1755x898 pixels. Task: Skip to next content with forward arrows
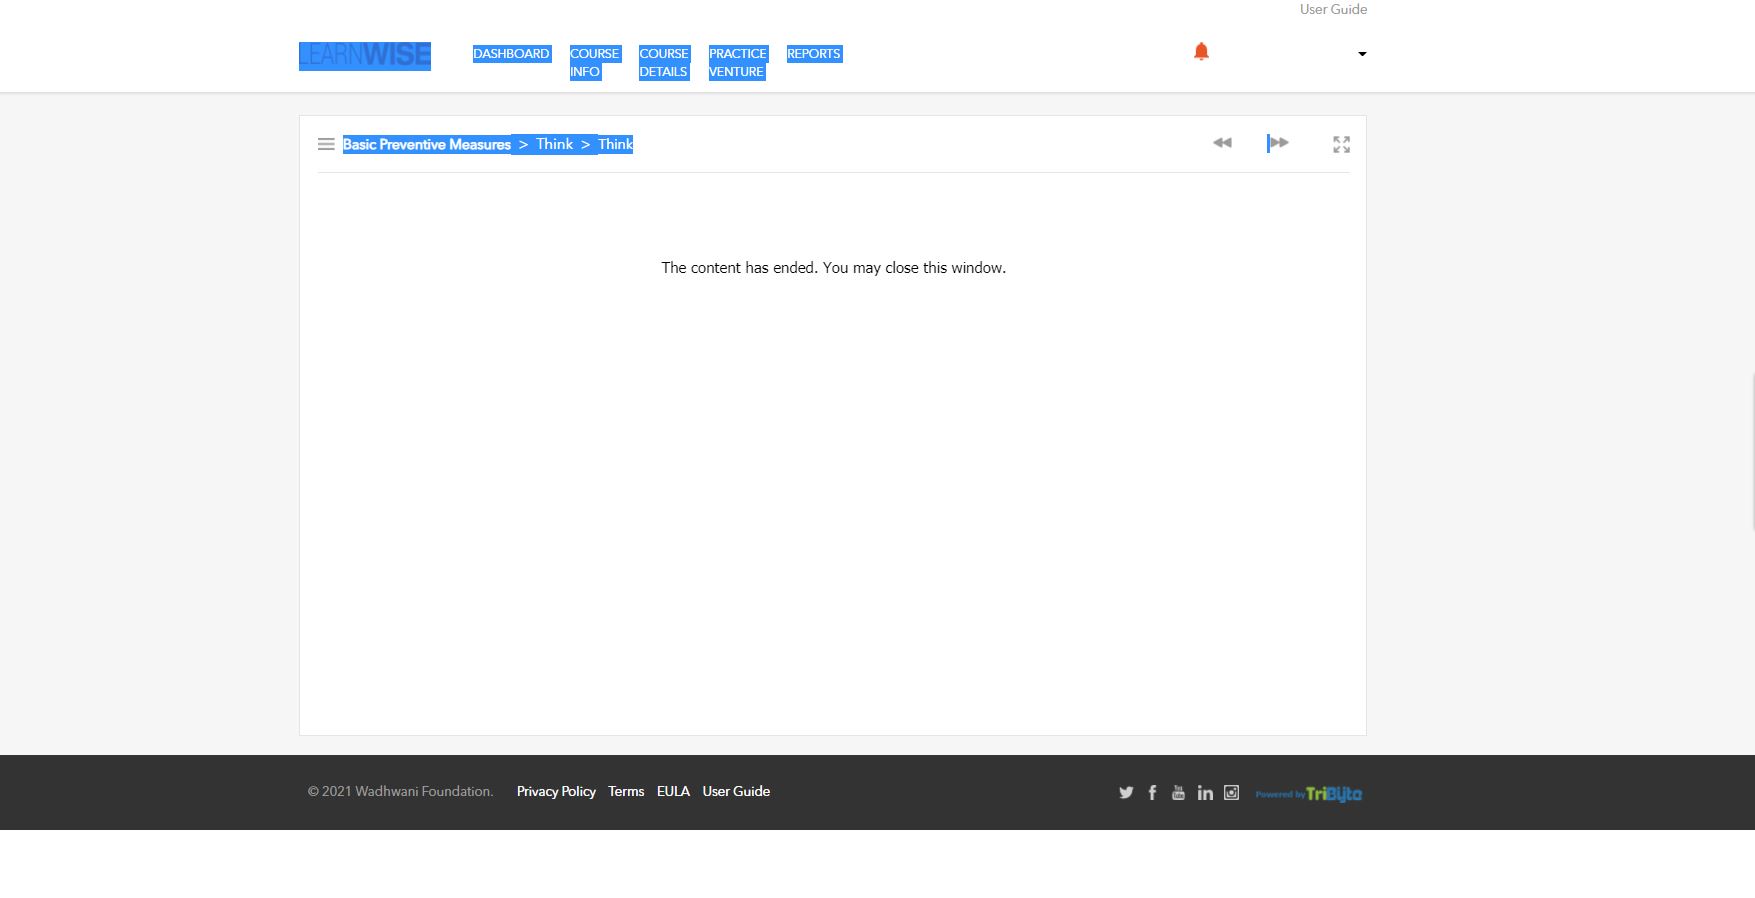1278,143
